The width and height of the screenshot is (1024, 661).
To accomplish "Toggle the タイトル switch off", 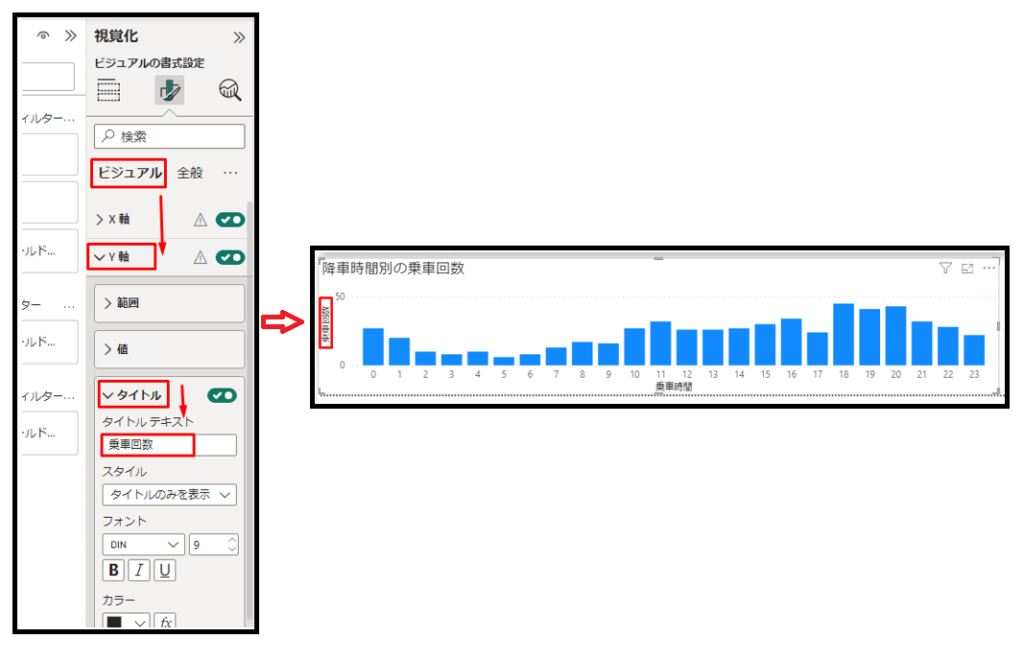I will (222, 395).
